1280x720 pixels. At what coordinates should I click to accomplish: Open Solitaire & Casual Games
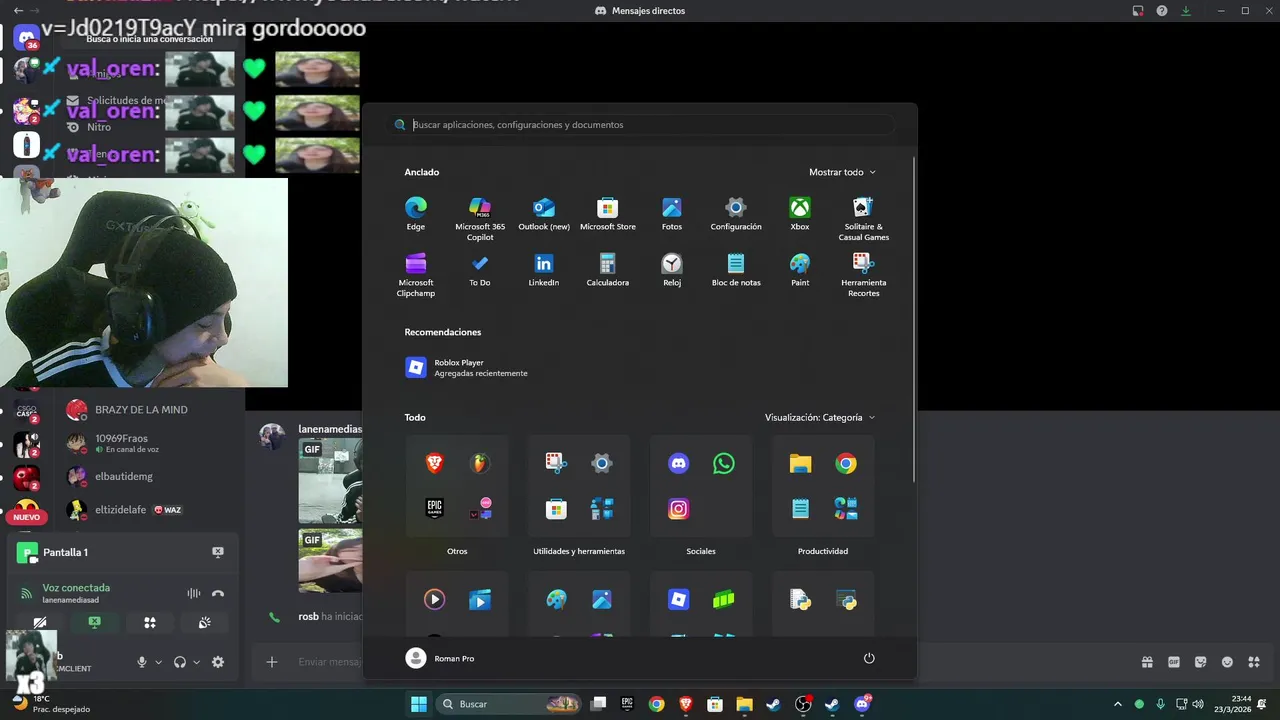864,218
